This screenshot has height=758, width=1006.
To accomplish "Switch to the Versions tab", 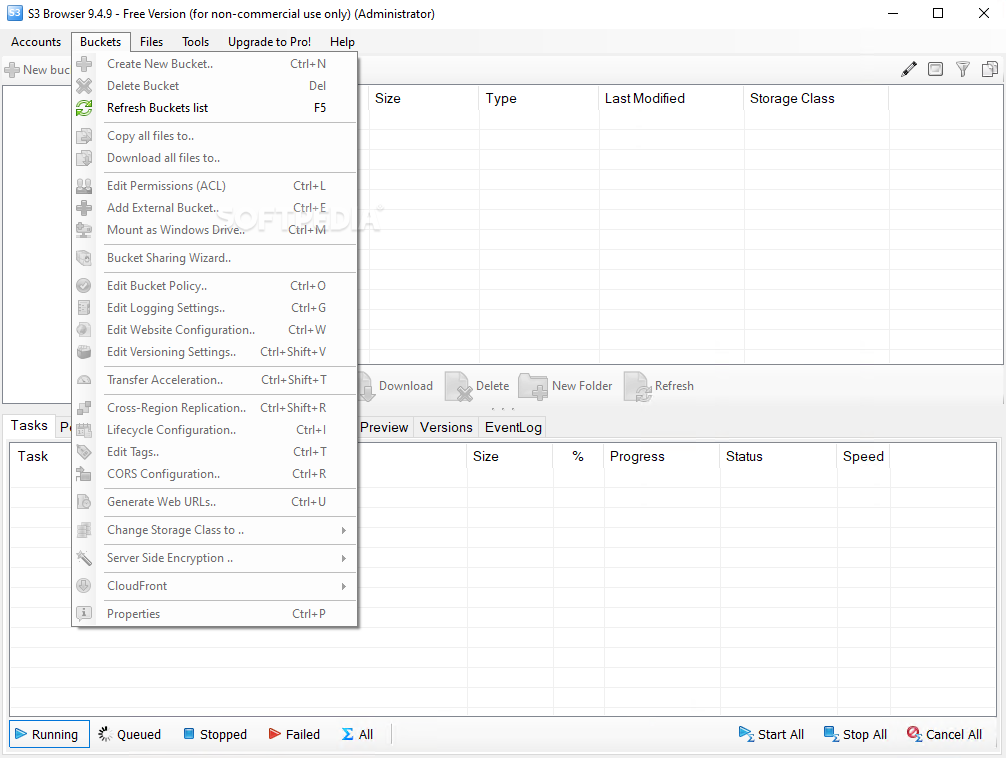I will 446,427.
